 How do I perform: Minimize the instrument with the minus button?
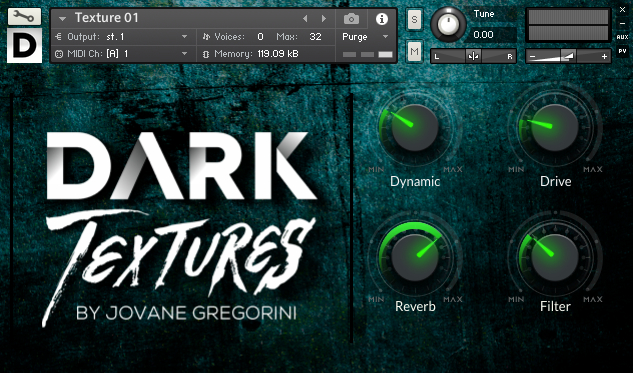pos(623,24)
